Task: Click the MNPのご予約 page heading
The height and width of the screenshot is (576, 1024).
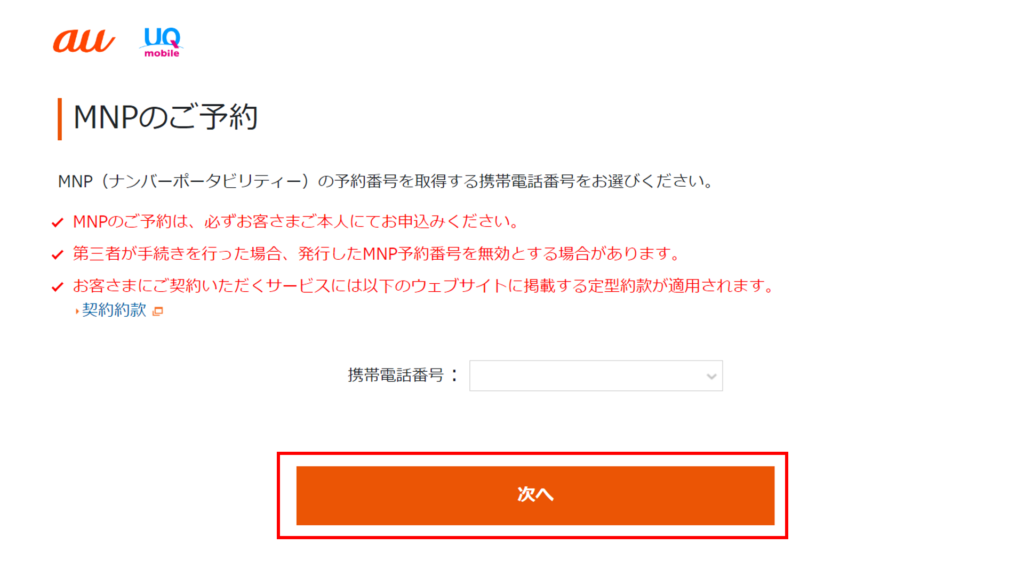Action: pyautogui.click(x=166, y=118)
